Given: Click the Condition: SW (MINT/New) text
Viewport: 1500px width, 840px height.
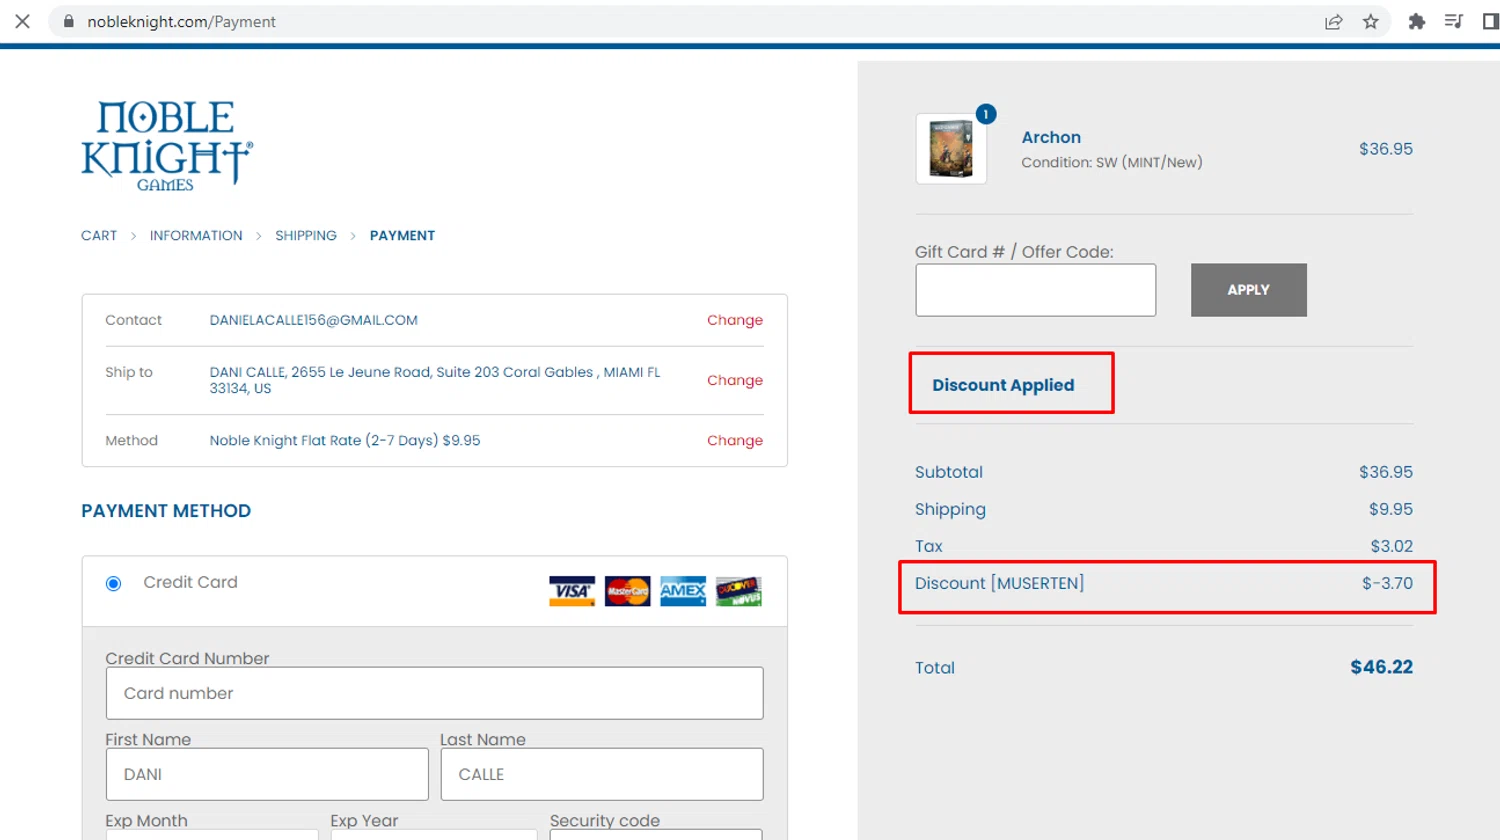Looking at the screenshot, I should click(1112, 162).
